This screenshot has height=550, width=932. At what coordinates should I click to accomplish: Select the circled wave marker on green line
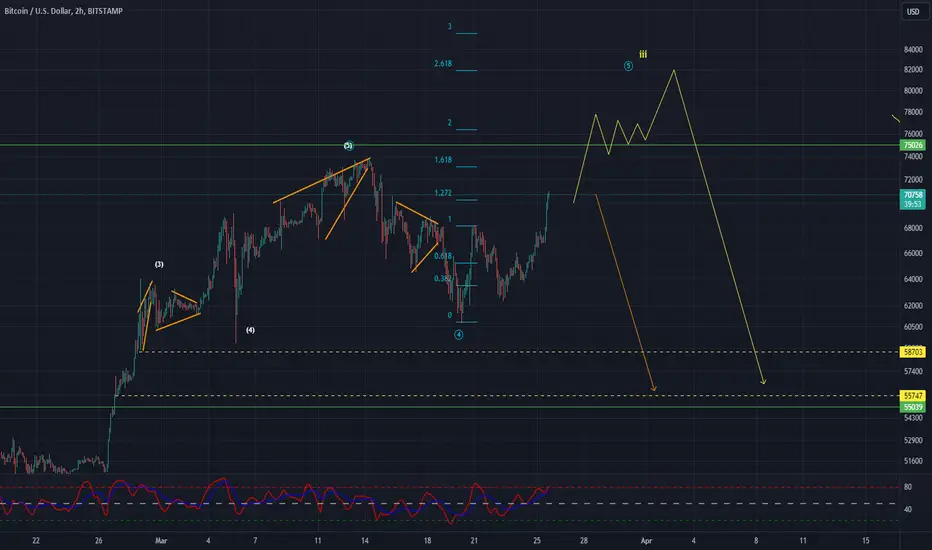[x=349, y=146]
